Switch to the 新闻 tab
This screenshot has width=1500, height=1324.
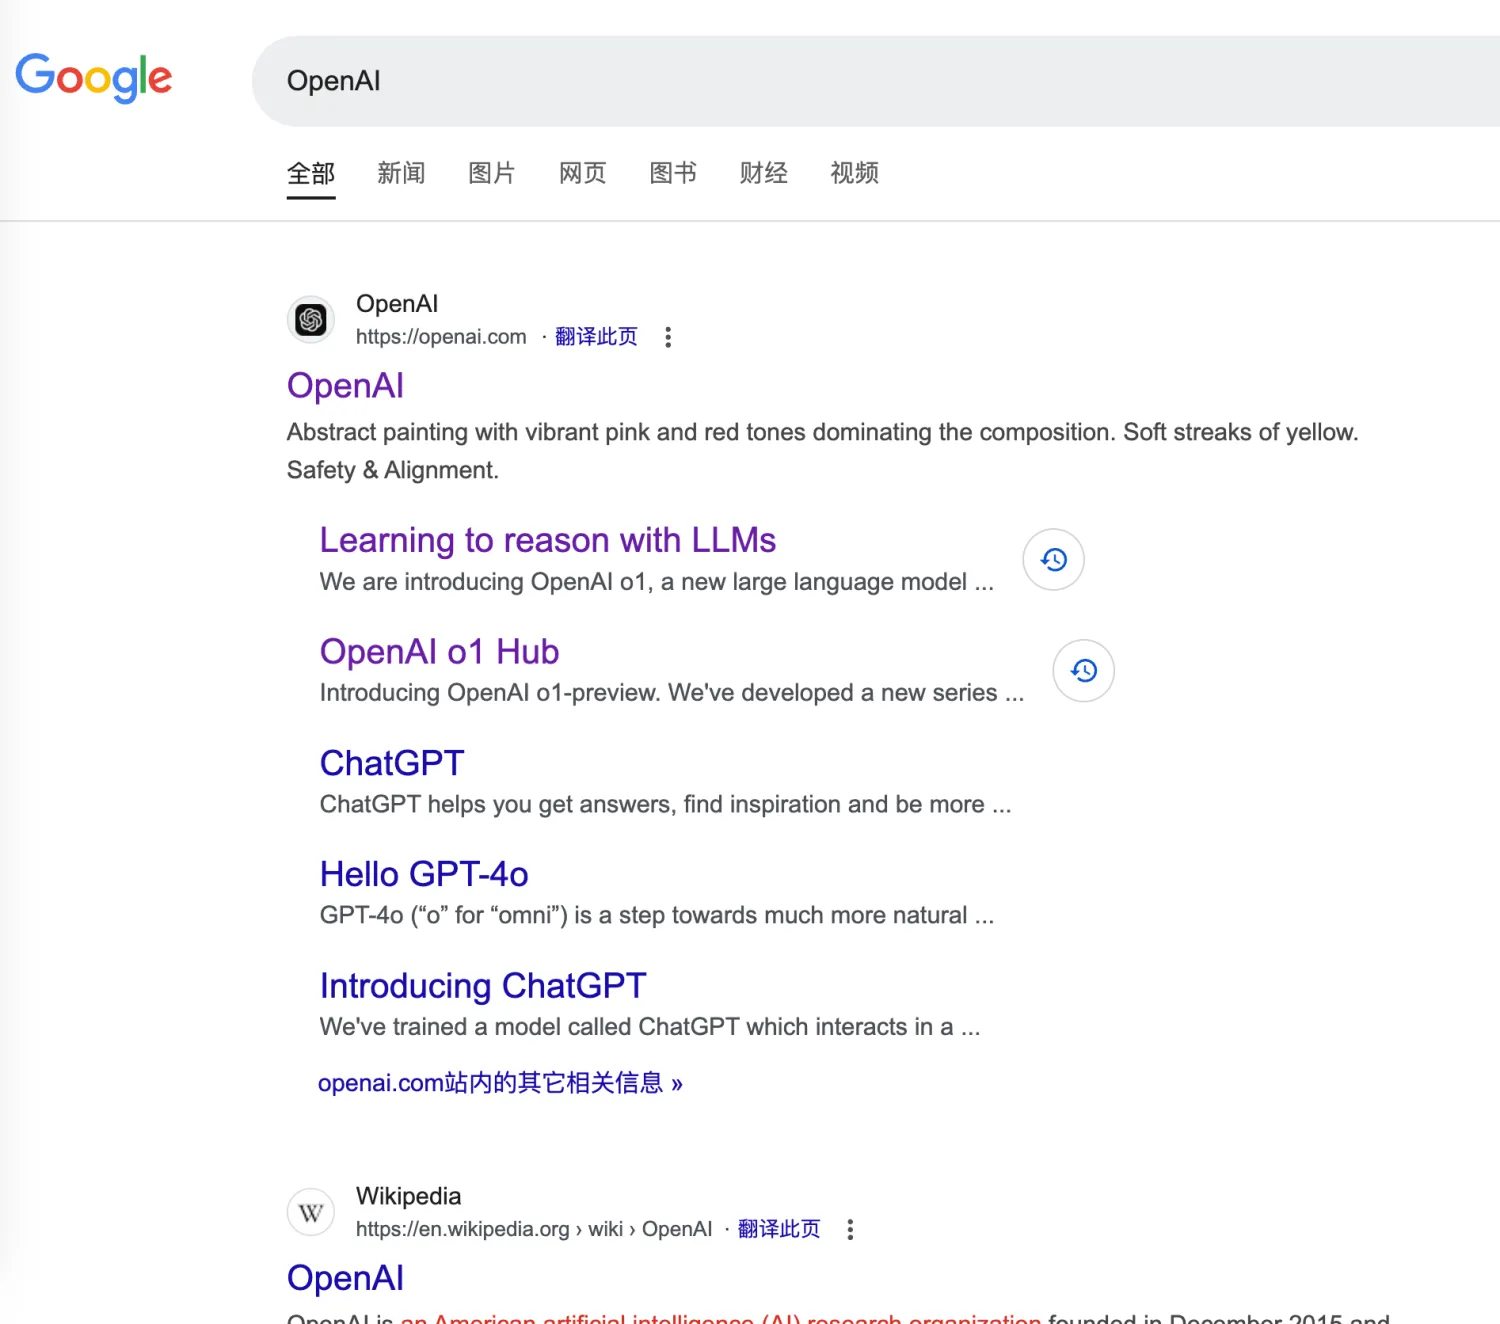pyautogui.click(x=401, y=174)
